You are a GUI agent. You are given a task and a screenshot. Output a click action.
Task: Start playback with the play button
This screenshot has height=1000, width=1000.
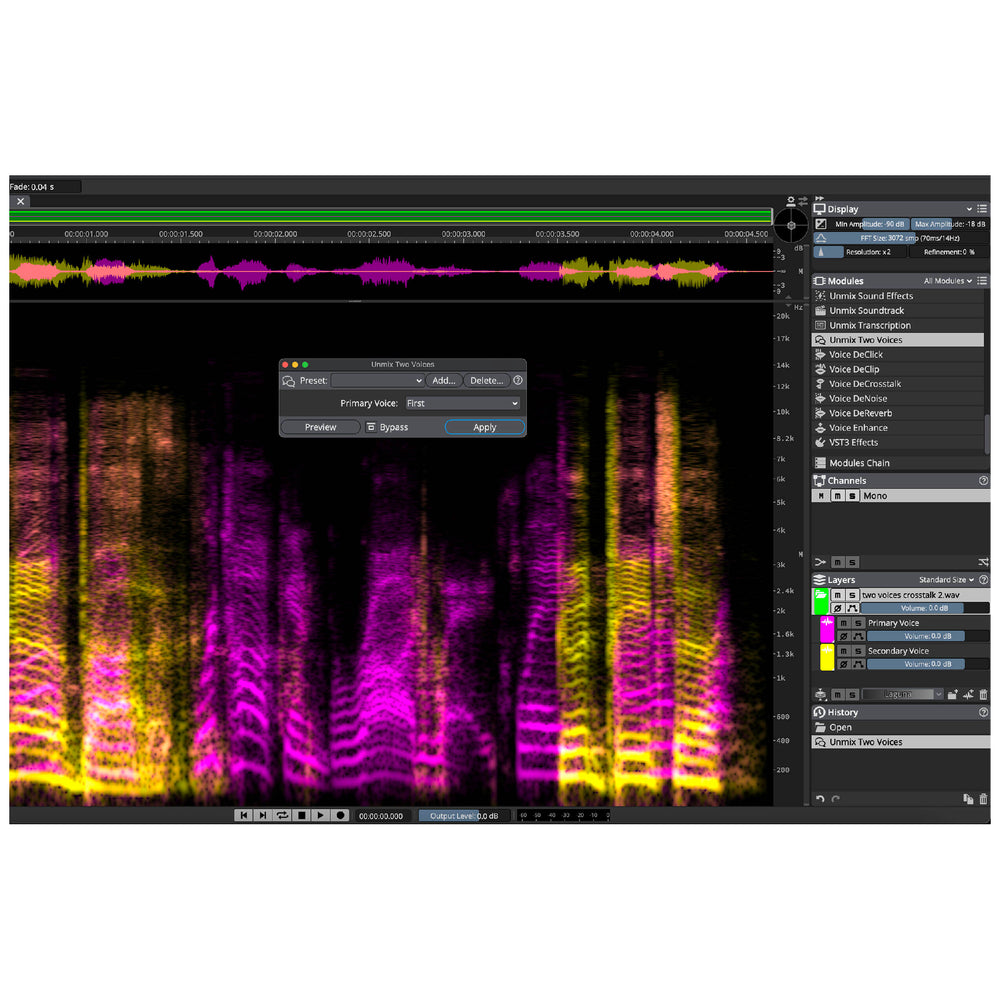321,815
